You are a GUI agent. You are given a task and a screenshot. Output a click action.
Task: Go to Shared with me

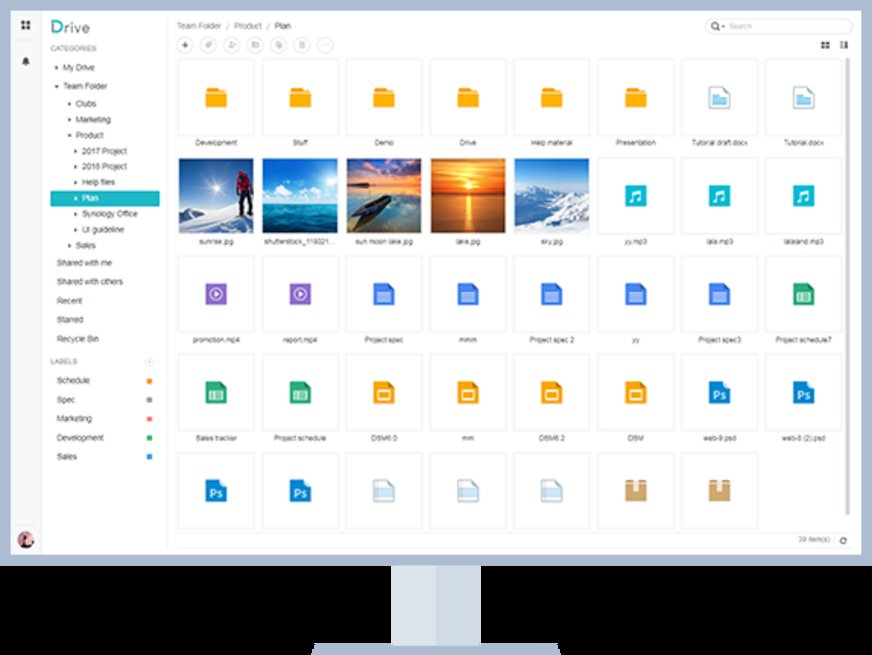point(84,263)
